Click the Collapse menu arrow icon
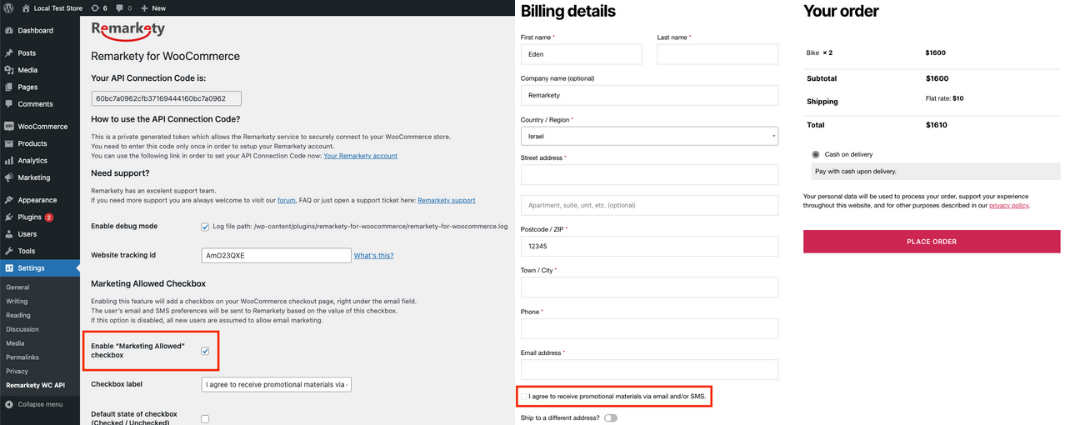This screenshot has height=425, width=1080. (9, 404)
